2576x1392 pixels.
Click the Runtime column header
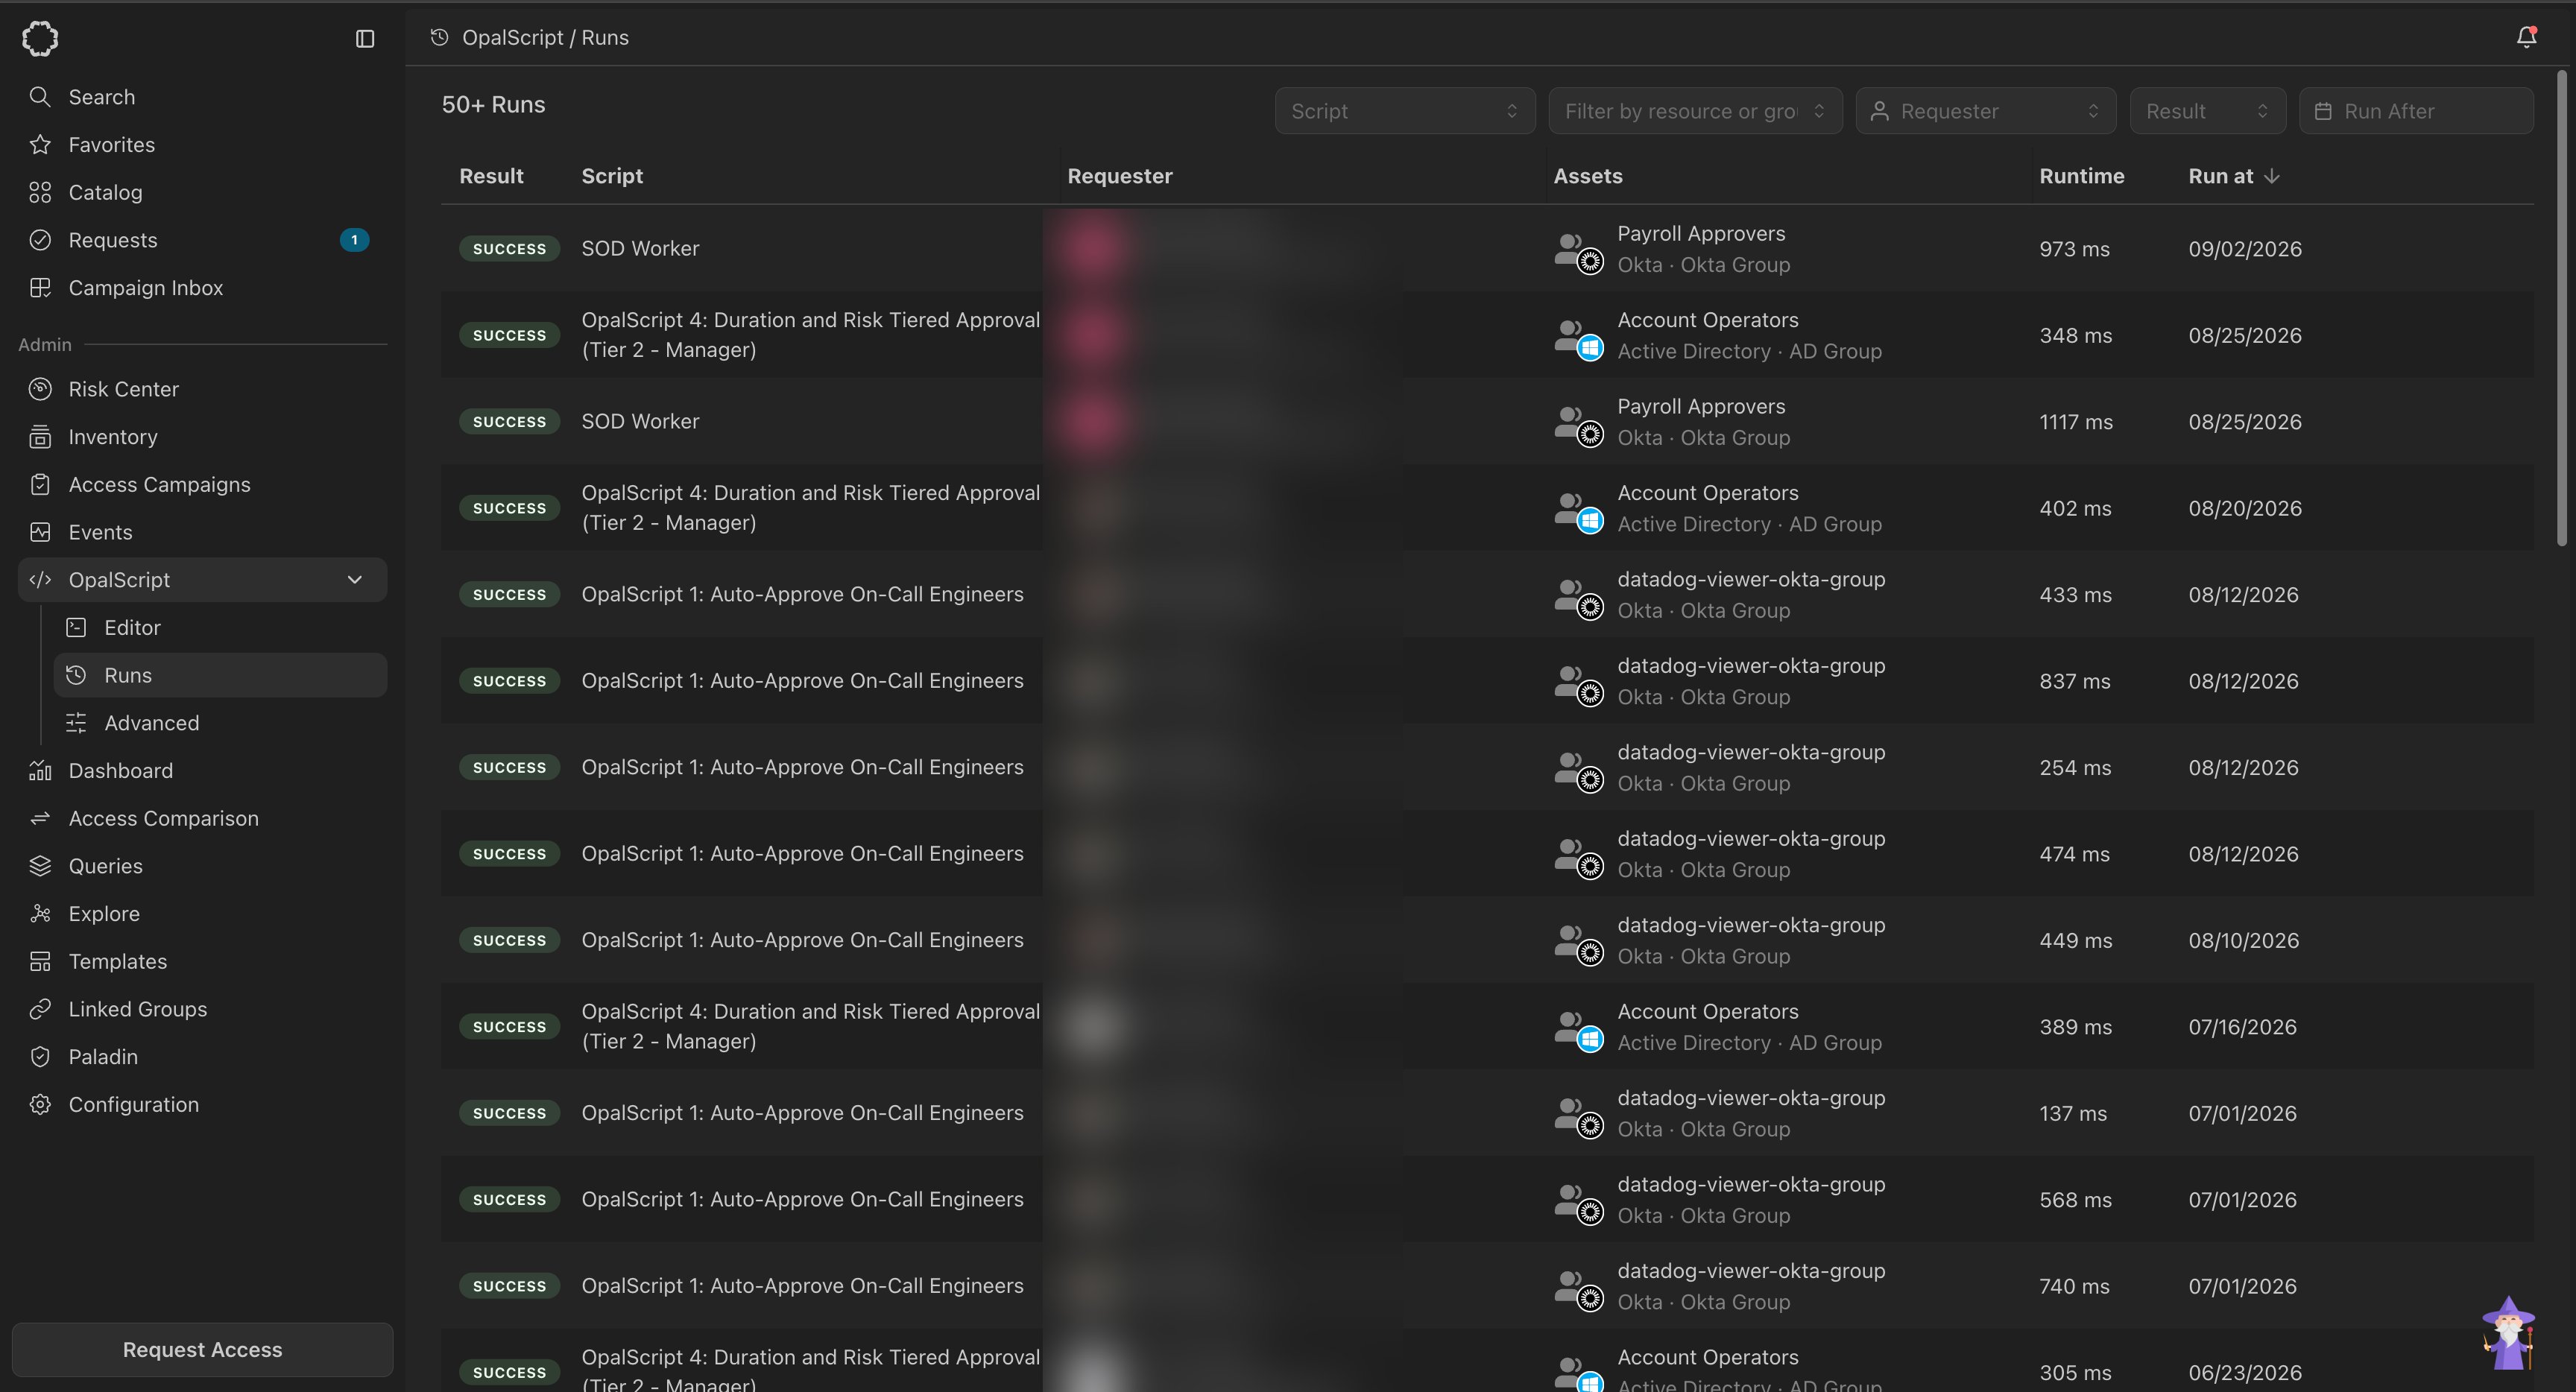[x=2081, y=176]
